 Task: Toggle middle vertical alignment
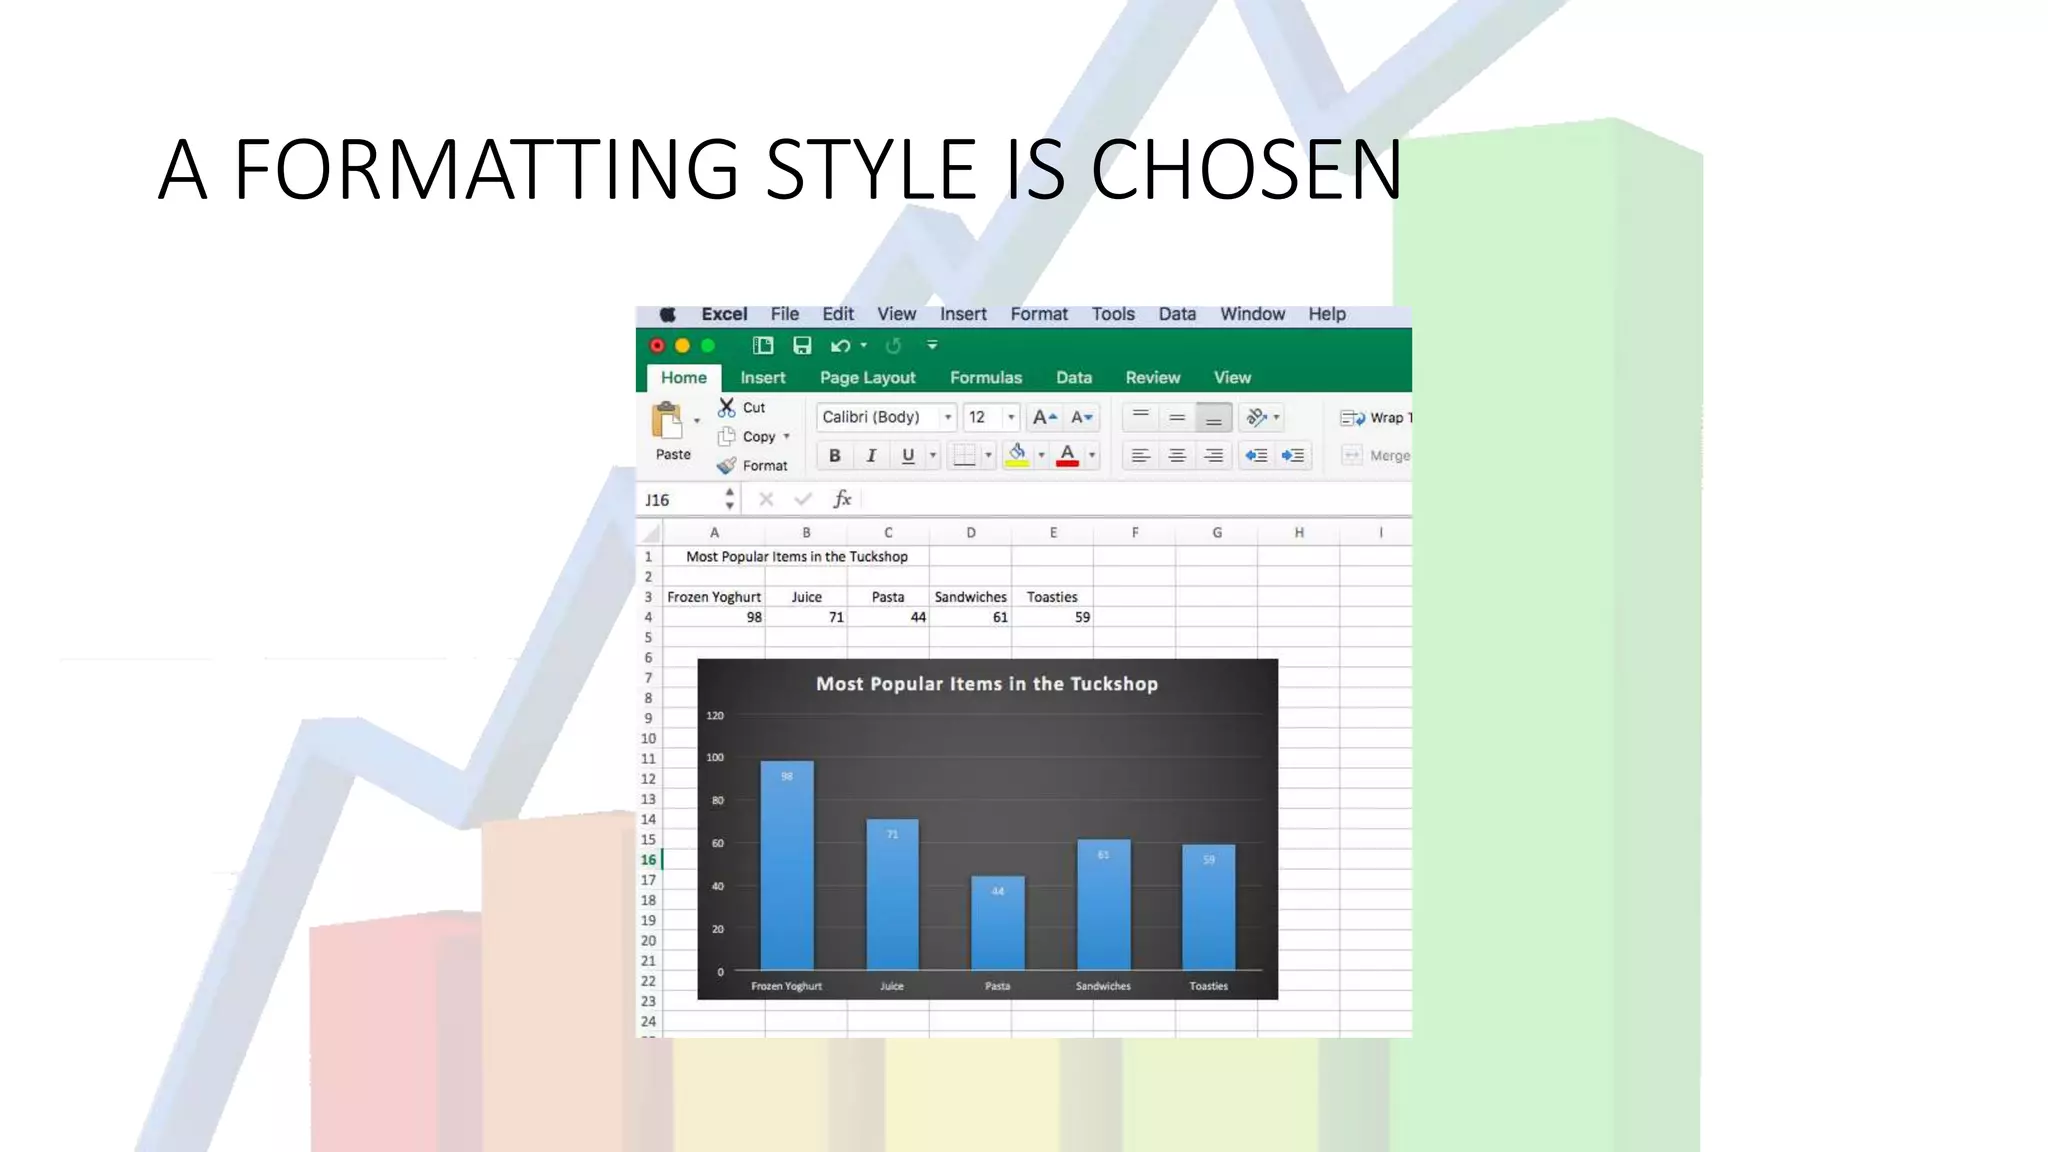tap(1177, 417)
